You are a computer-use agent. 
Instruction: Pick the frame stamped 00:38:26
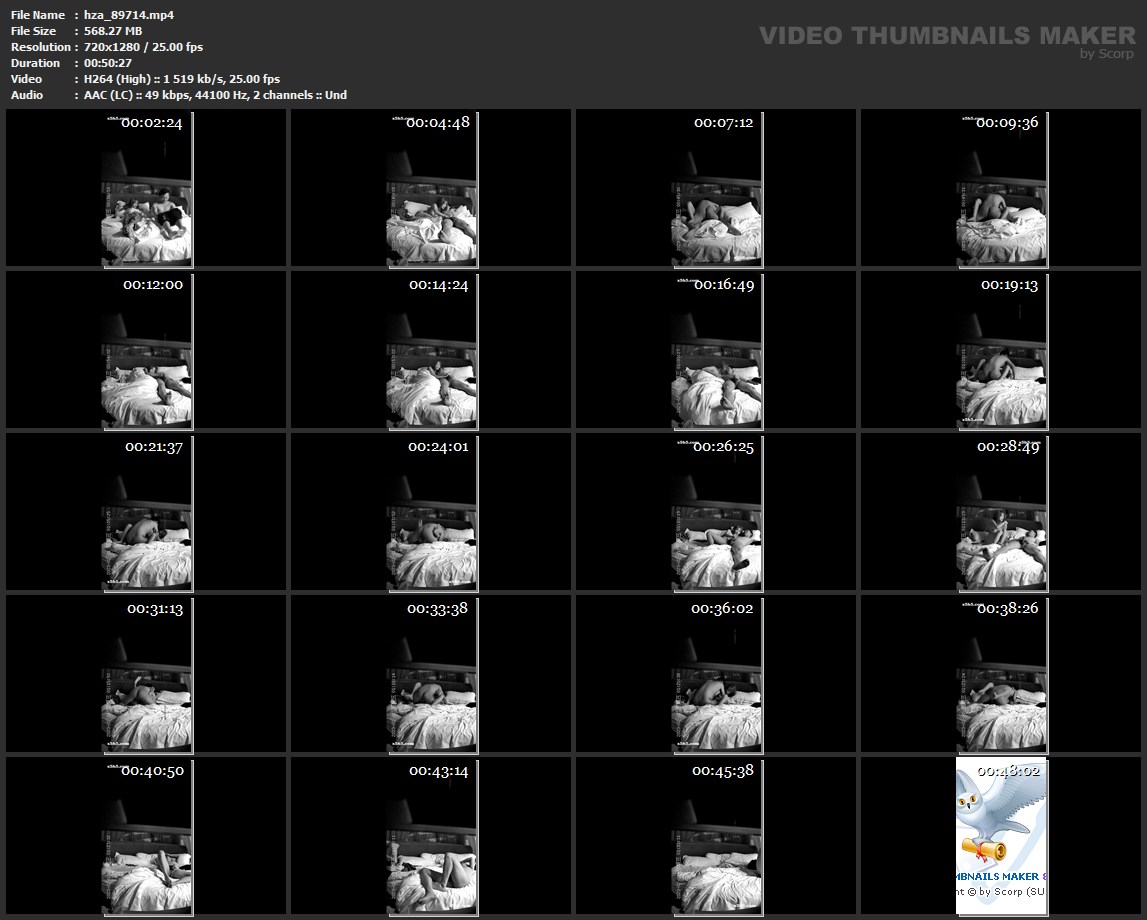[x=1002, y=674]
